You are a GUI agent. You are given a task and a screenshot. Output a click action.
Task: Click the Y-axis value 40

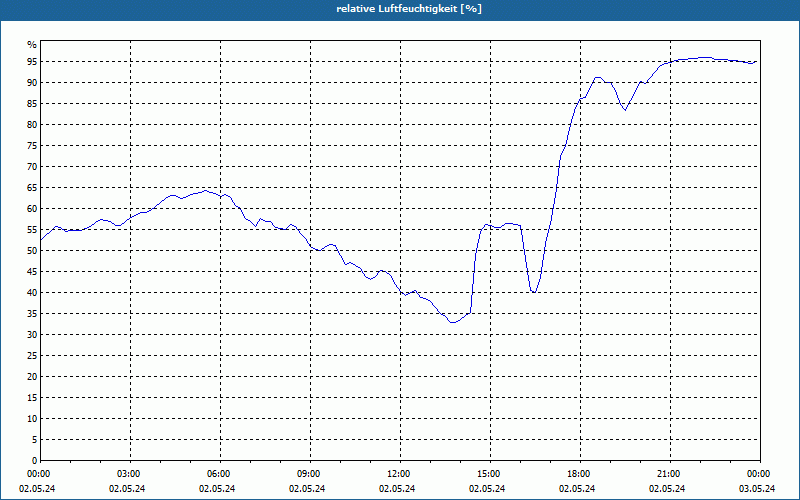[32, 293]
